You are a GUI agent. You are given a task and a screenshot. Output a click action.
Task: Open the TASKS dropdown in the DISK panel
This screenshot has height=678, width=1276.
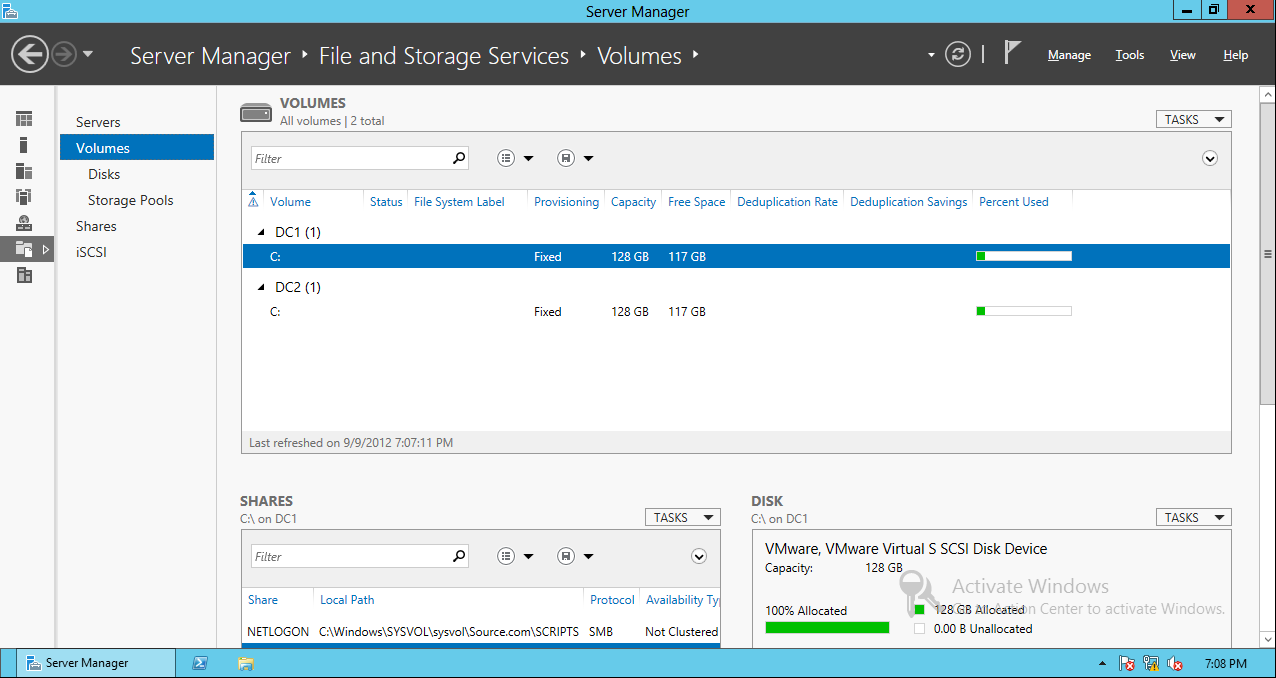click(x=1192, y=517)
